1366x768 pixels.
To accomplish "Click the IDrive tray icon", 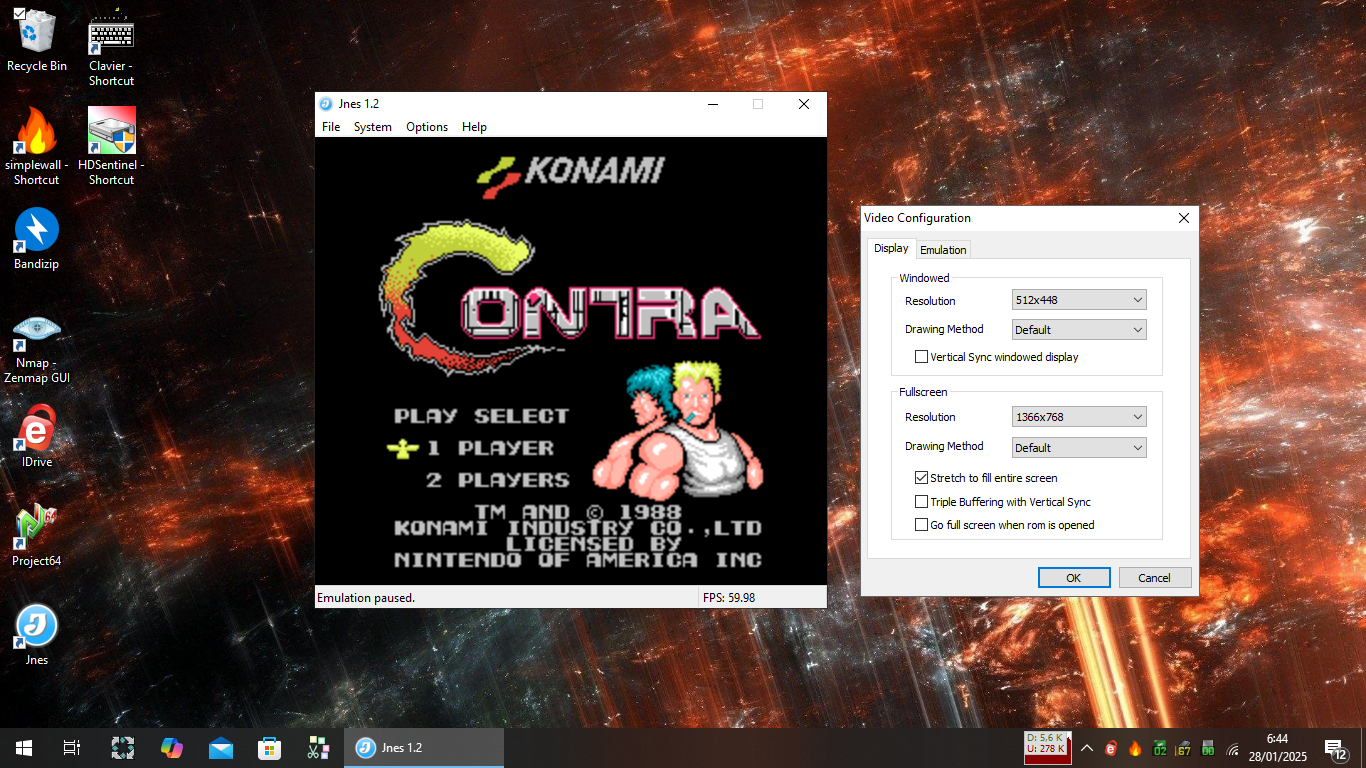I will click(1111, 748).
